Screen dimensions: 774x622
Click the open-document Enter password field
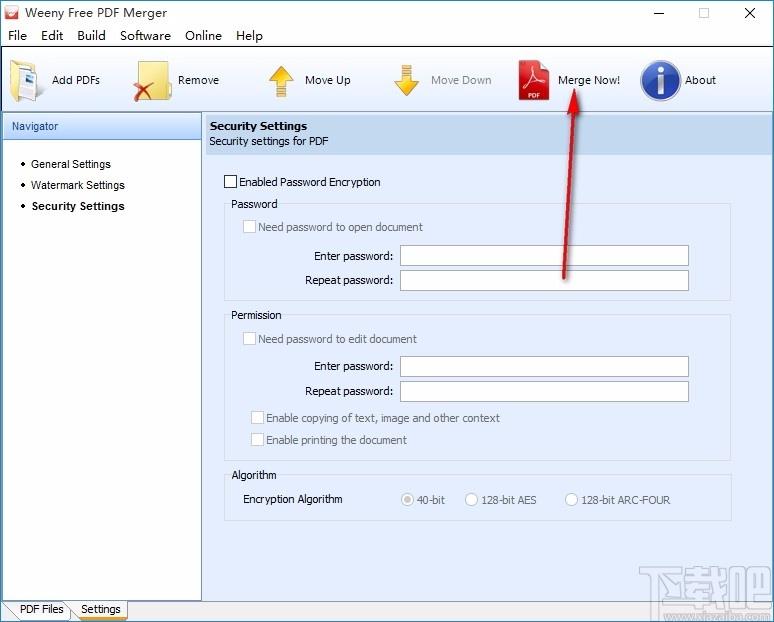click(544, 256)
